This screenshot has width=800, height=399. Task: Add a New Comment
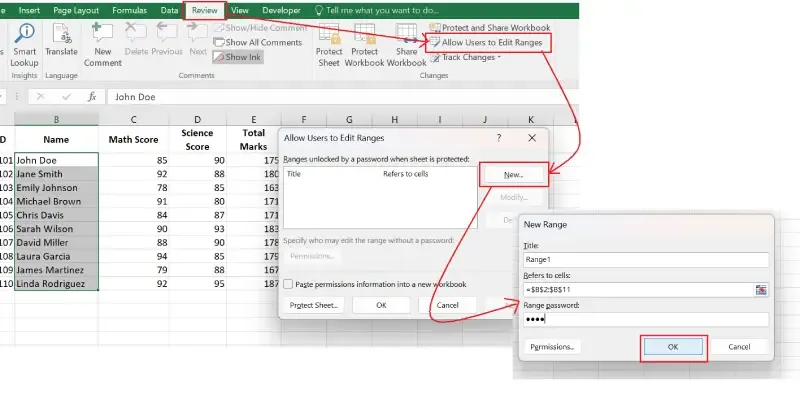point(103,45)
